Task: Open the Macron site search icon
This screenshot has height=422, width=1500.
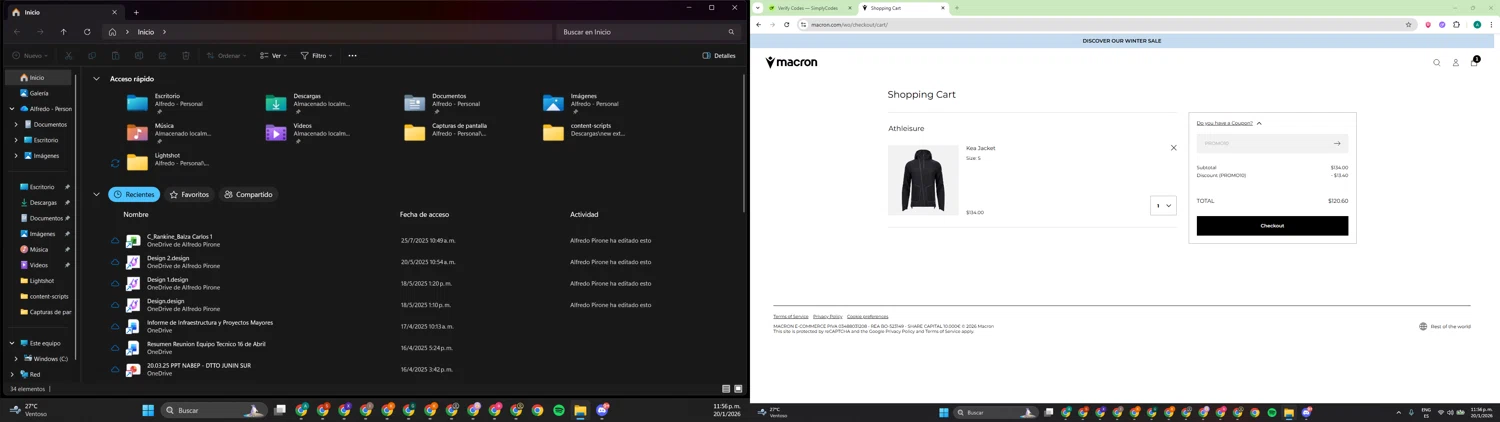Action: click(1437, 63)
